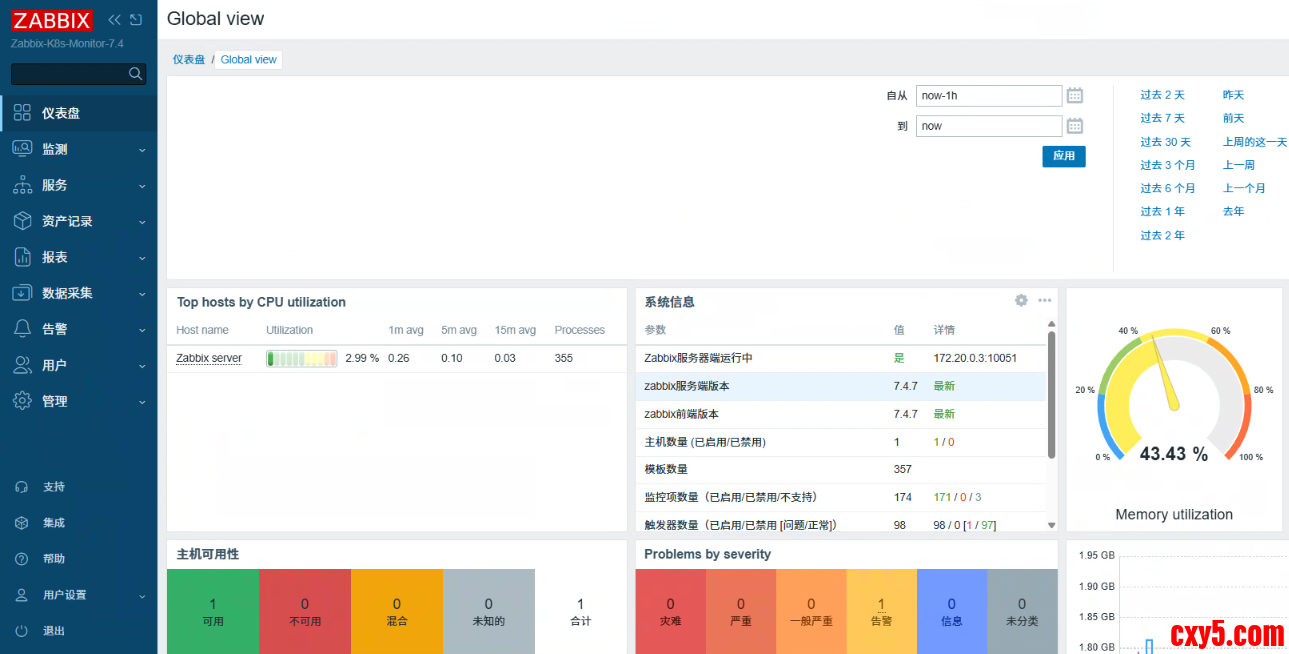The width and height of the screenshot is (1289, 654).
Task: Click the 退出 logout icon
Action: (22, 631)
